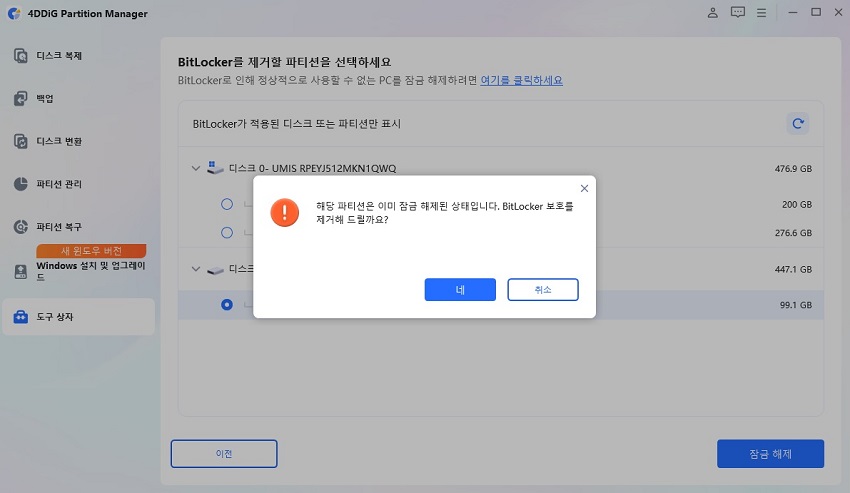Select the 276.6 GB partition radio button
The image size is (850, 493).
pyautogui.click(x=227, y=233)
